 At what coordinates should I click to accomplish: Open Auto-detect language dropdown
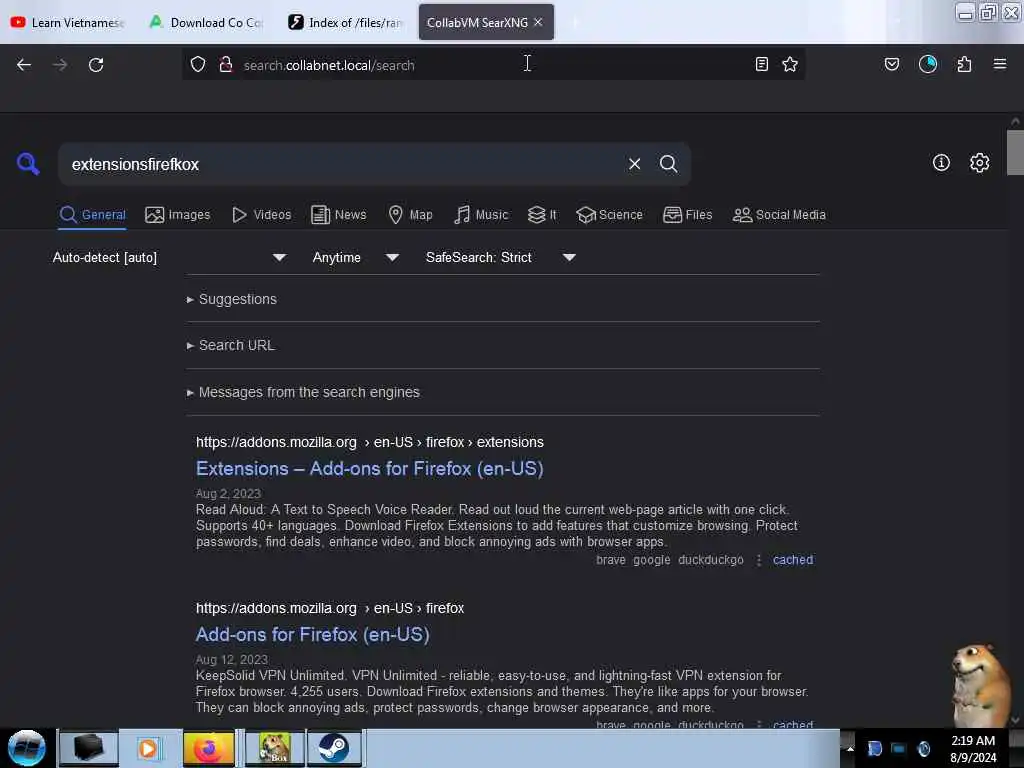(170, 257)
